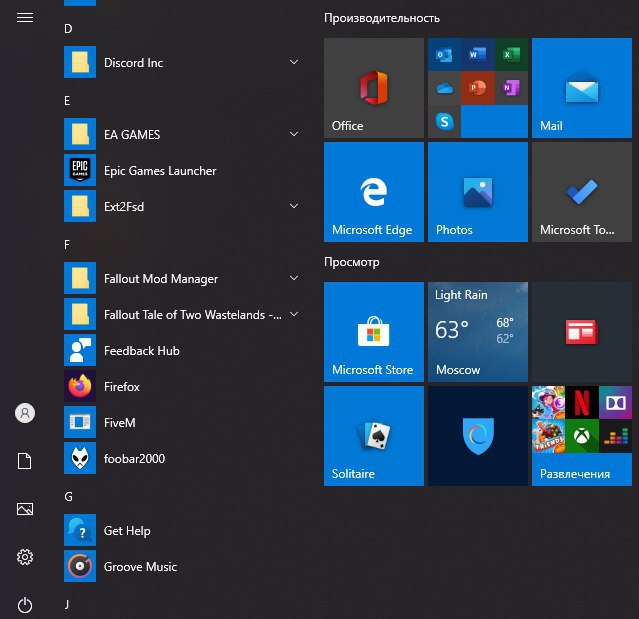This screenshot has width=639, height=619.
Task: Open Netflix in the Развлечения folder tile
Action: (582, 403)
